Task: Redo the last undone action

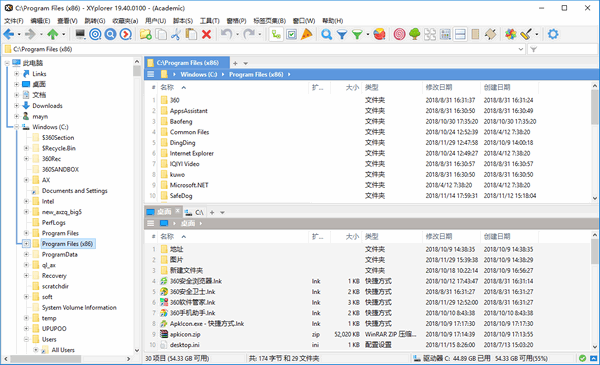Action: pyautogui.click(x=249, y=34)
